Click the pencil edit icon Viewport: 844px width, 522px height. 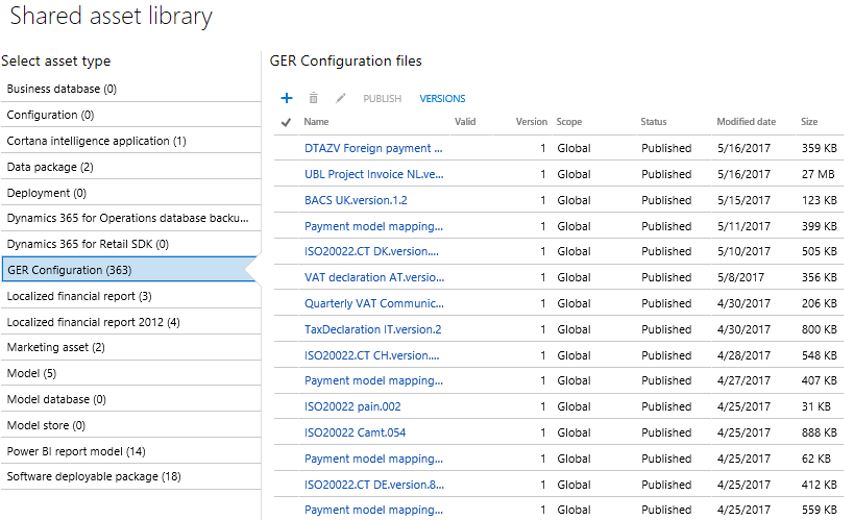tap(341, 98)
